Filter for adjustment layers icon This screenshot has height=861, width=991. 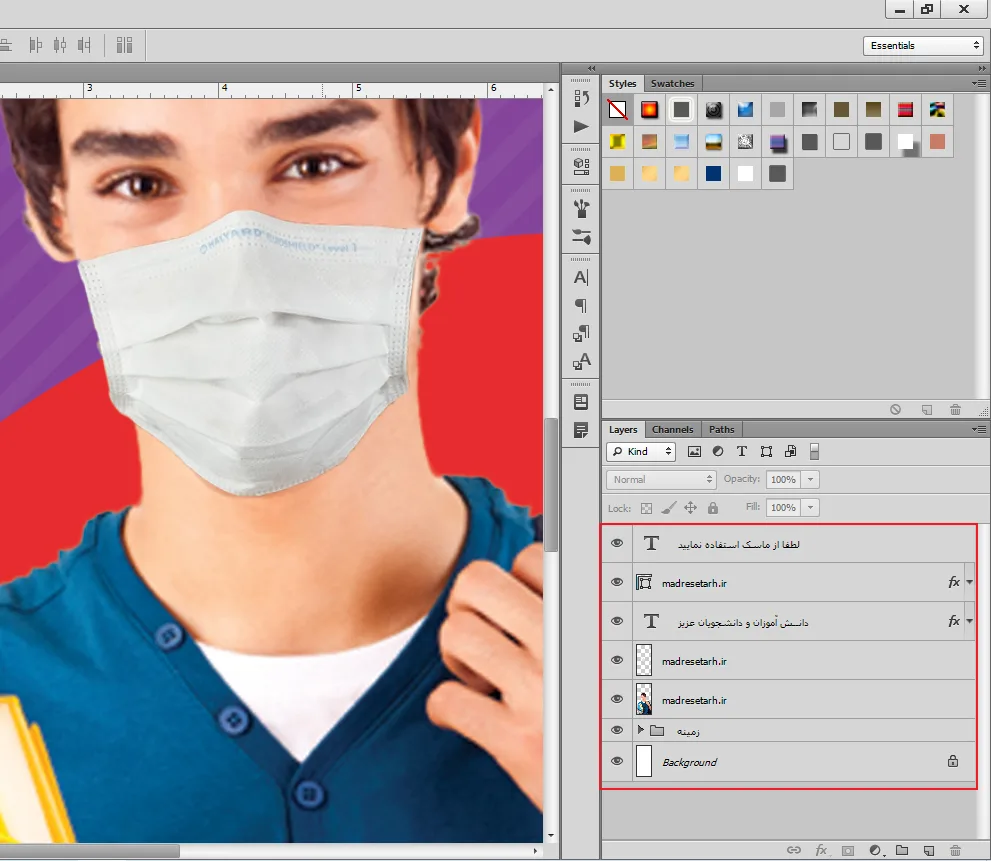click(x=718, y=451)
